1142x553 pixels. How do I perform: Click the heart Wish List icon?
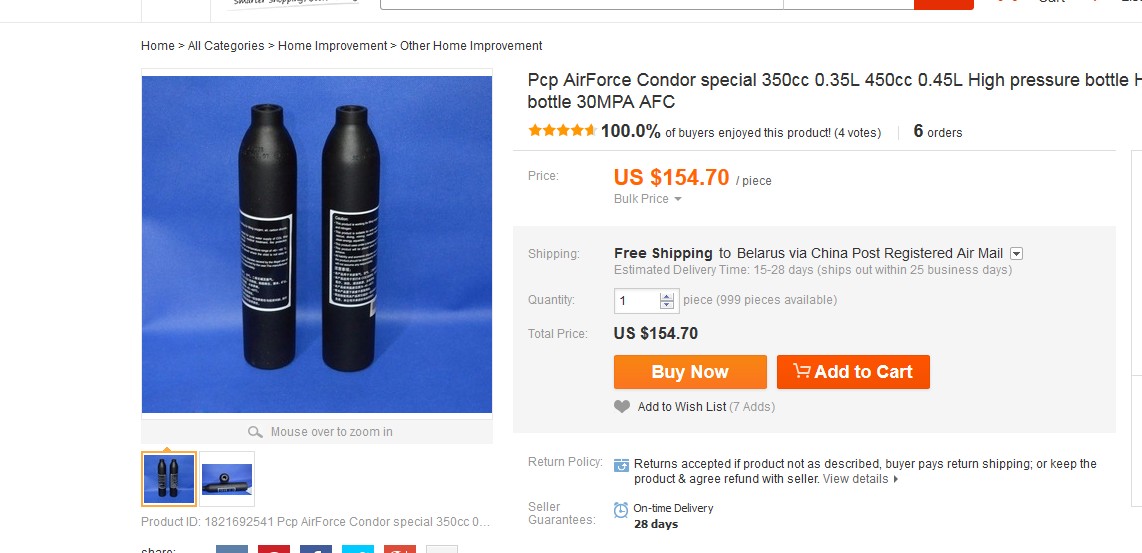click(622, 407)
